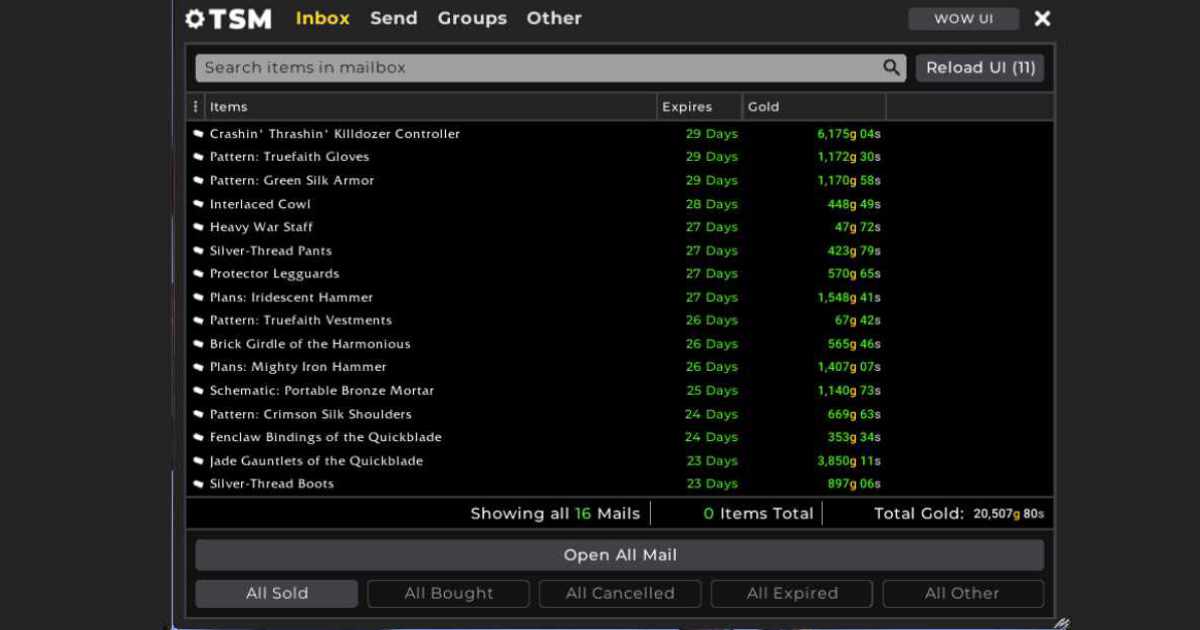Select the All Bought filter

pos(448,593)
